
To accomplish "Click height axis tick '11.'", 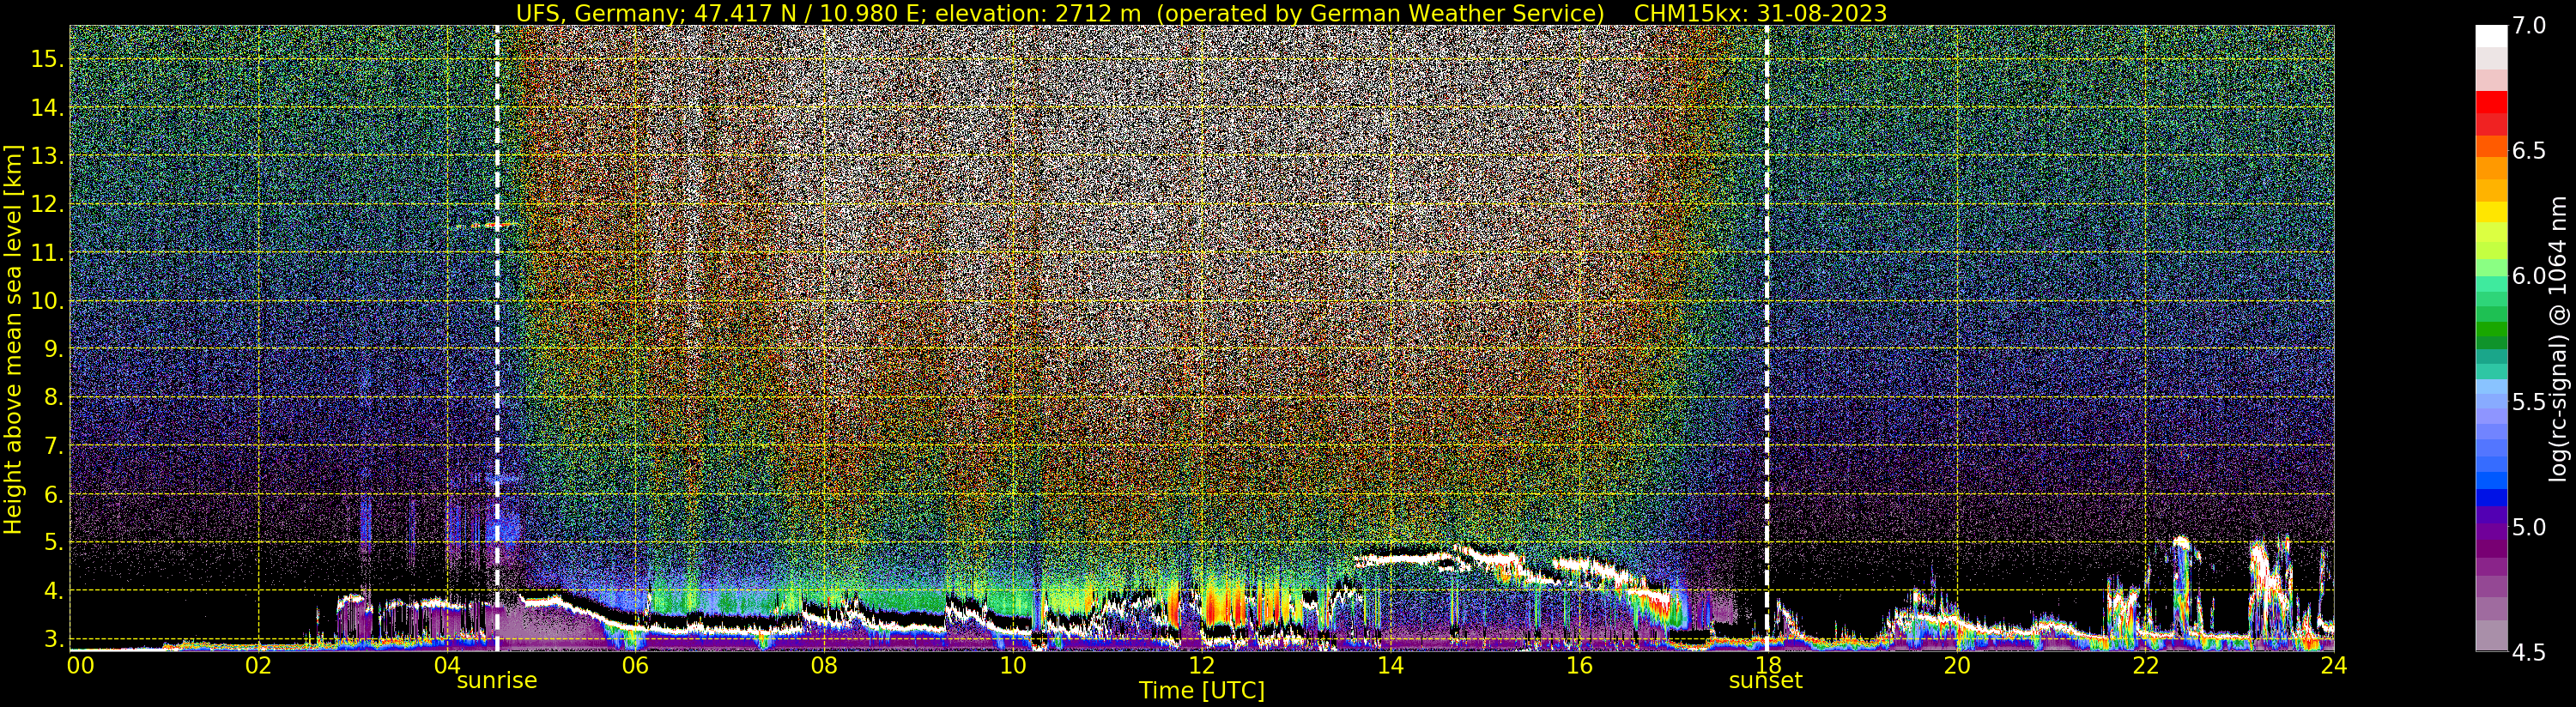I will pyautogui.click(x=47, y=252).
